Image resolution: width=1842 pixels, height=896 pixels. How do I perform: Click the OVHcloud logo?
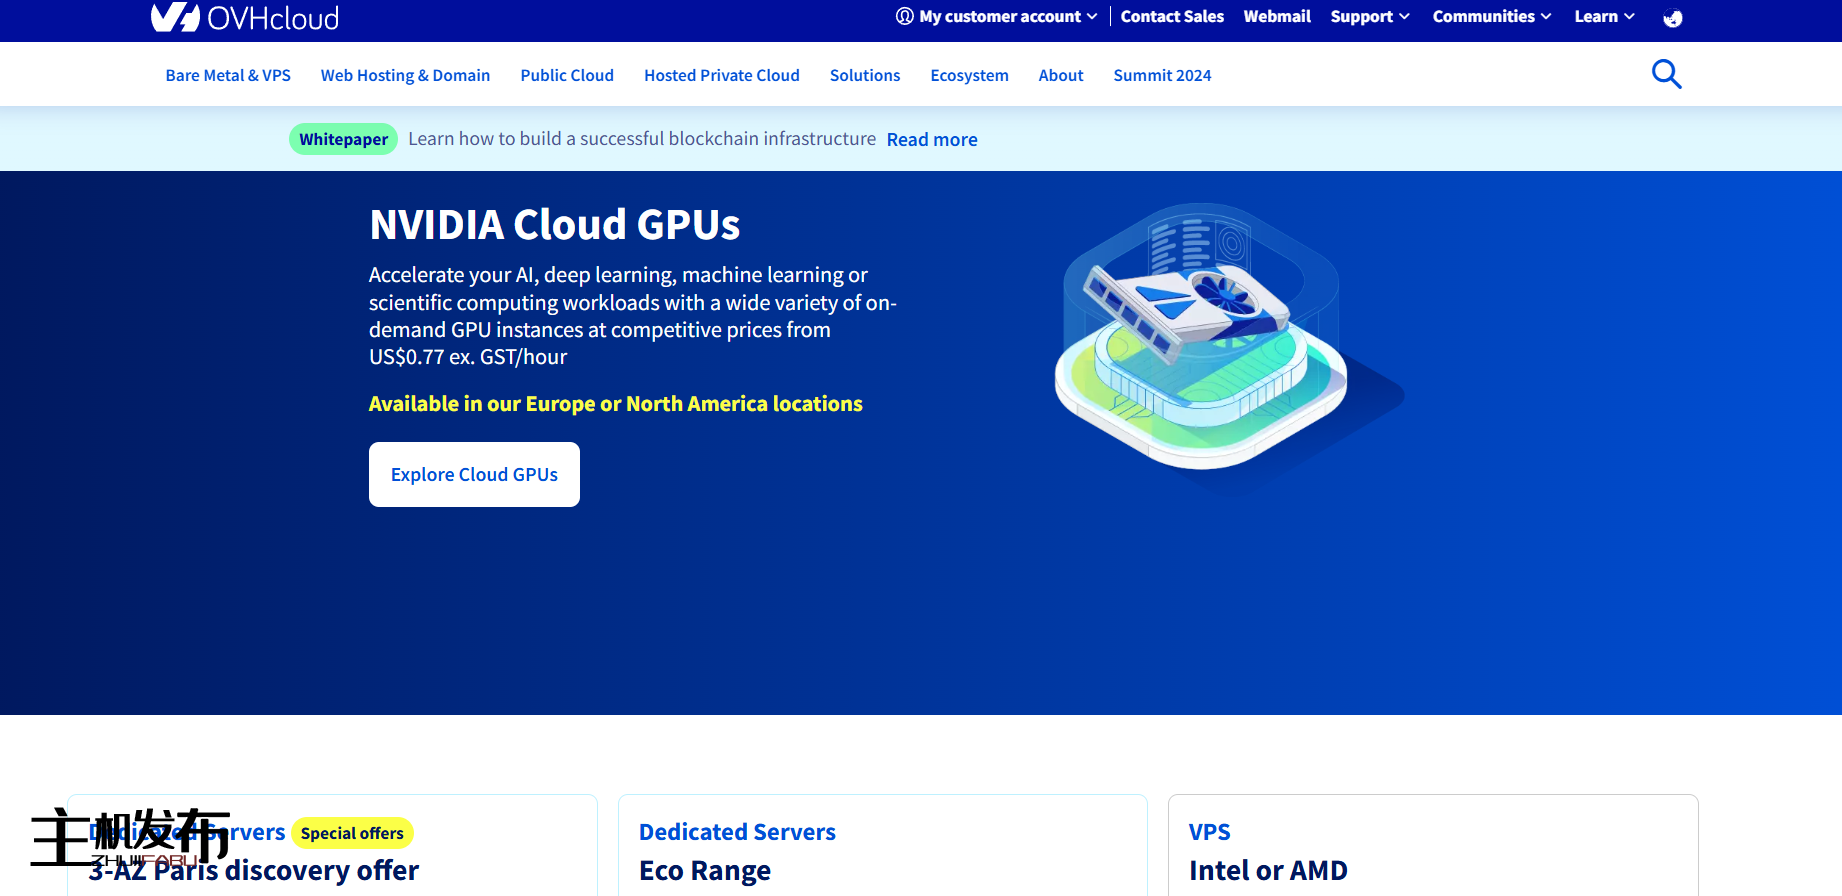(245, 17)
